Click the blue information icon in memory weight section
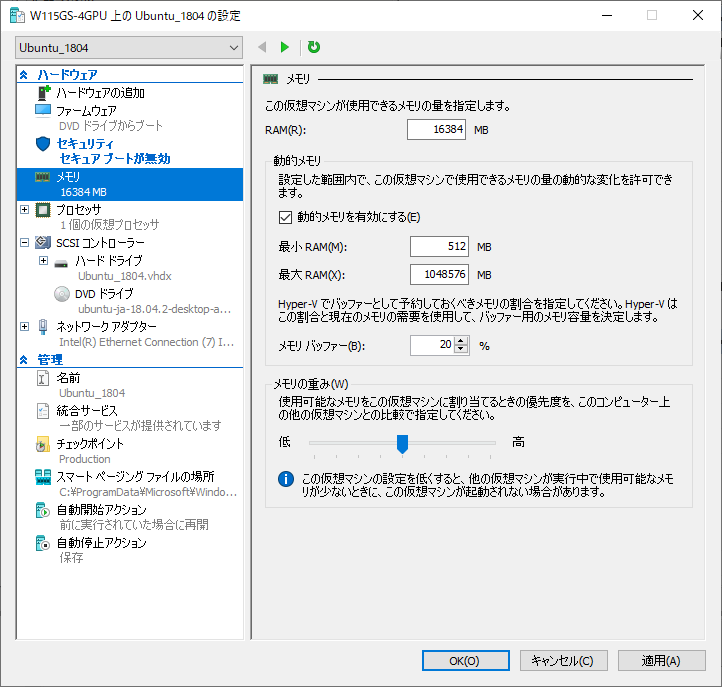The width and height of the screenshot is (722, 687). (286, 479)
